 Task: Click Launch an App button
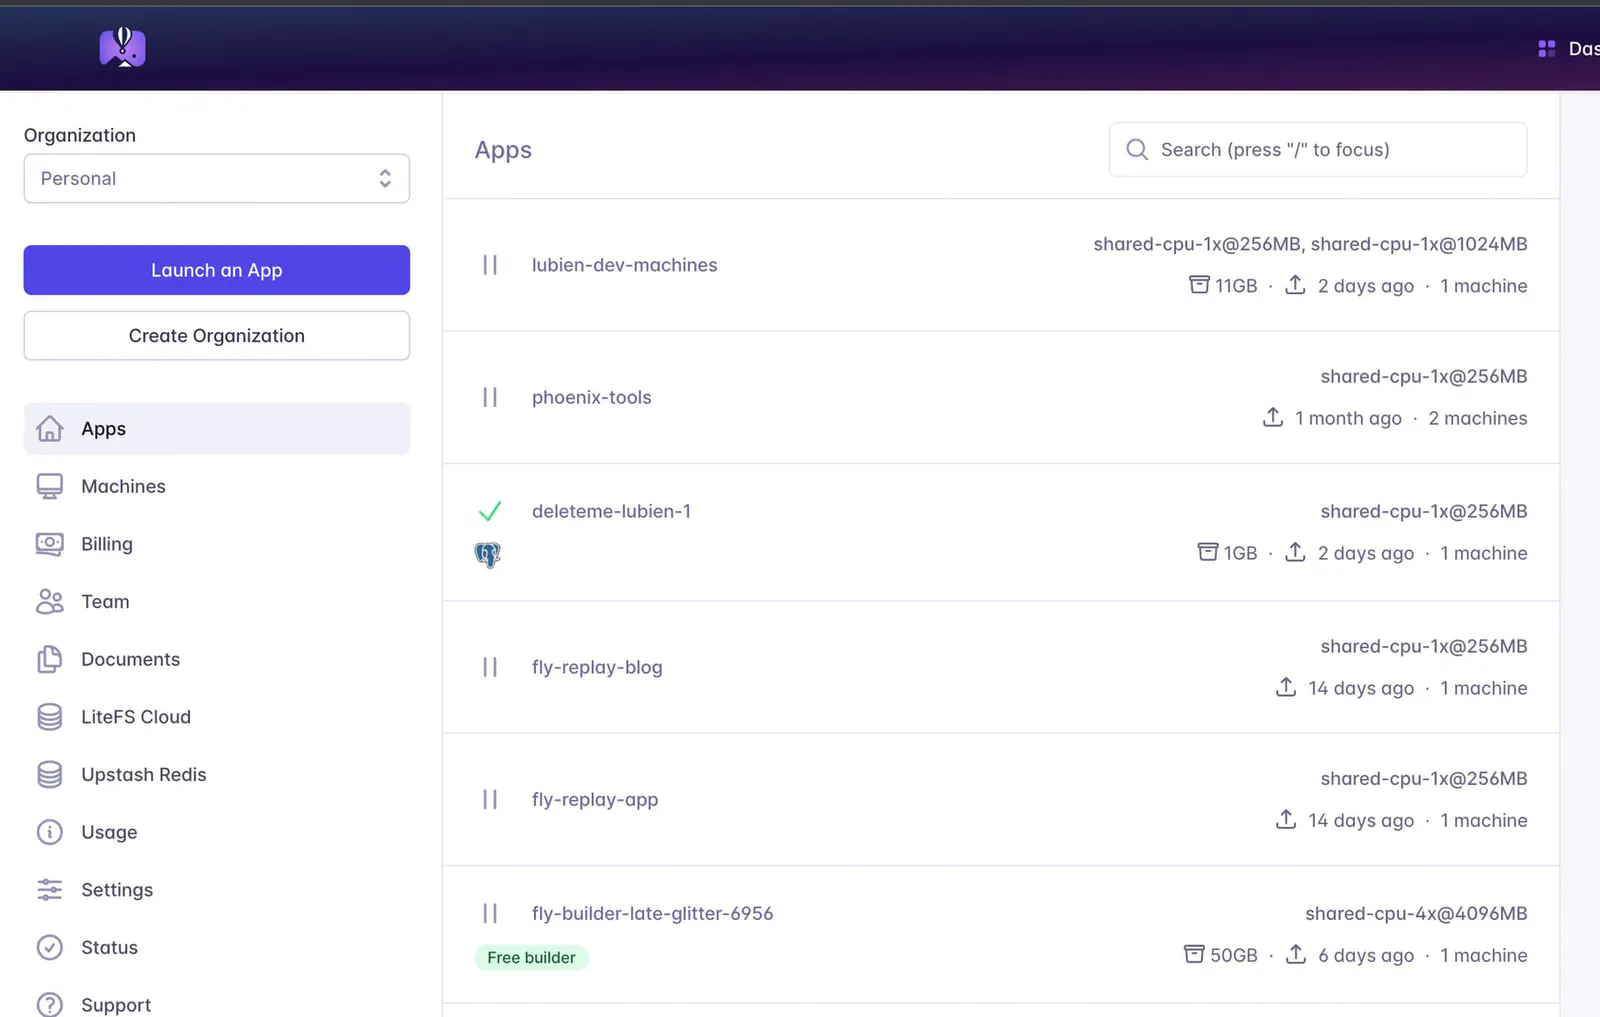pyautogui.click(x=217, y=270)
